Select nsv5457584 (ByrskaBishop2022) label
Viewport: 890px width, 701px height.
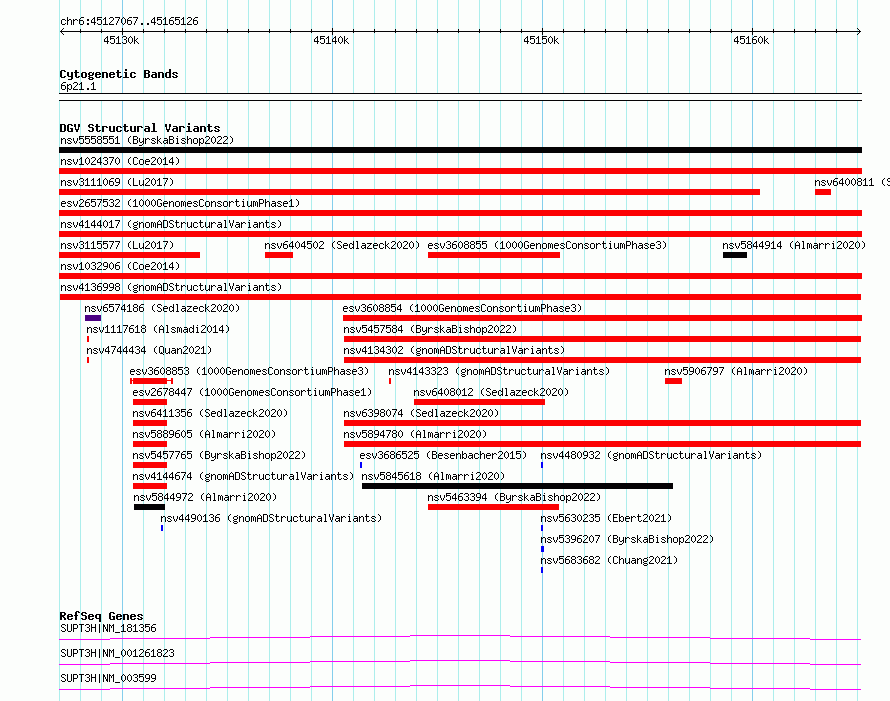click(430, 329)
